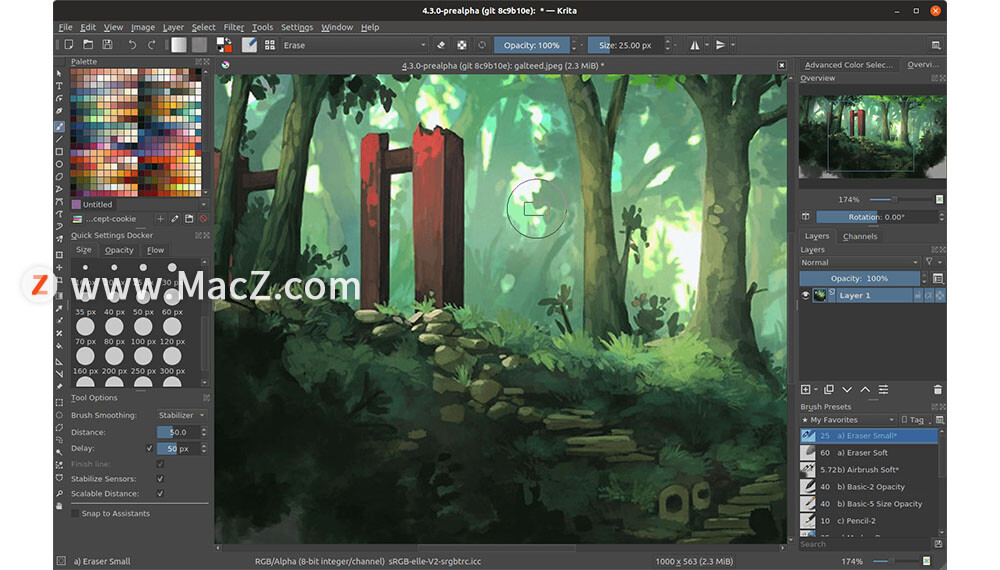Open the Tag button in Brush Presets
The image size is (1000, 570).
pos(914,420)
